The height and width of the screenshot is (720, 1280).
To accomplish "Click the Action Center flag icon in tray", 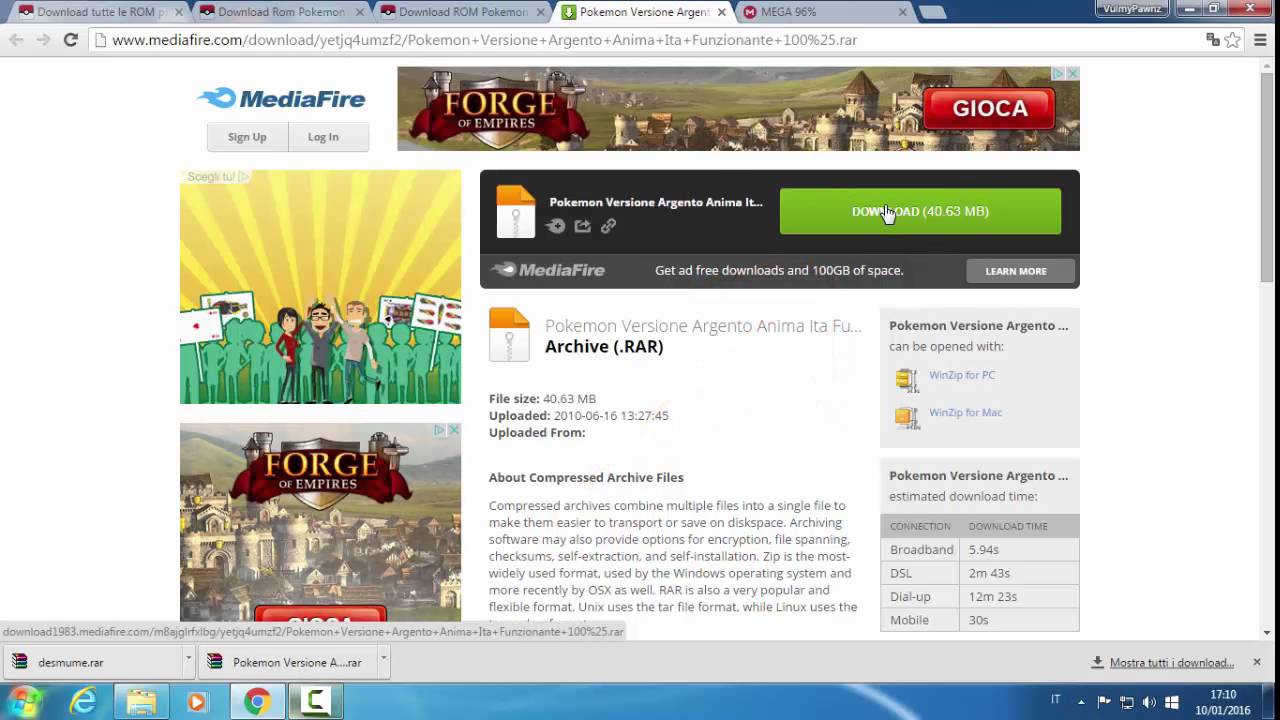I will 1104,702.
